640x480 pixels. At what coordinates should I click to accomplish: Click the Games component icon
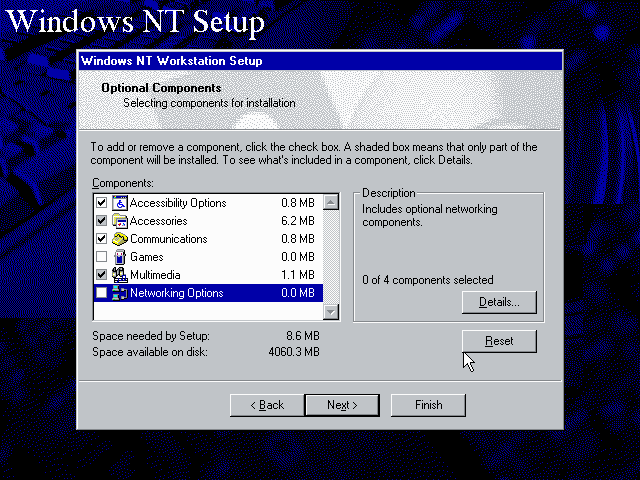[119, 257]
